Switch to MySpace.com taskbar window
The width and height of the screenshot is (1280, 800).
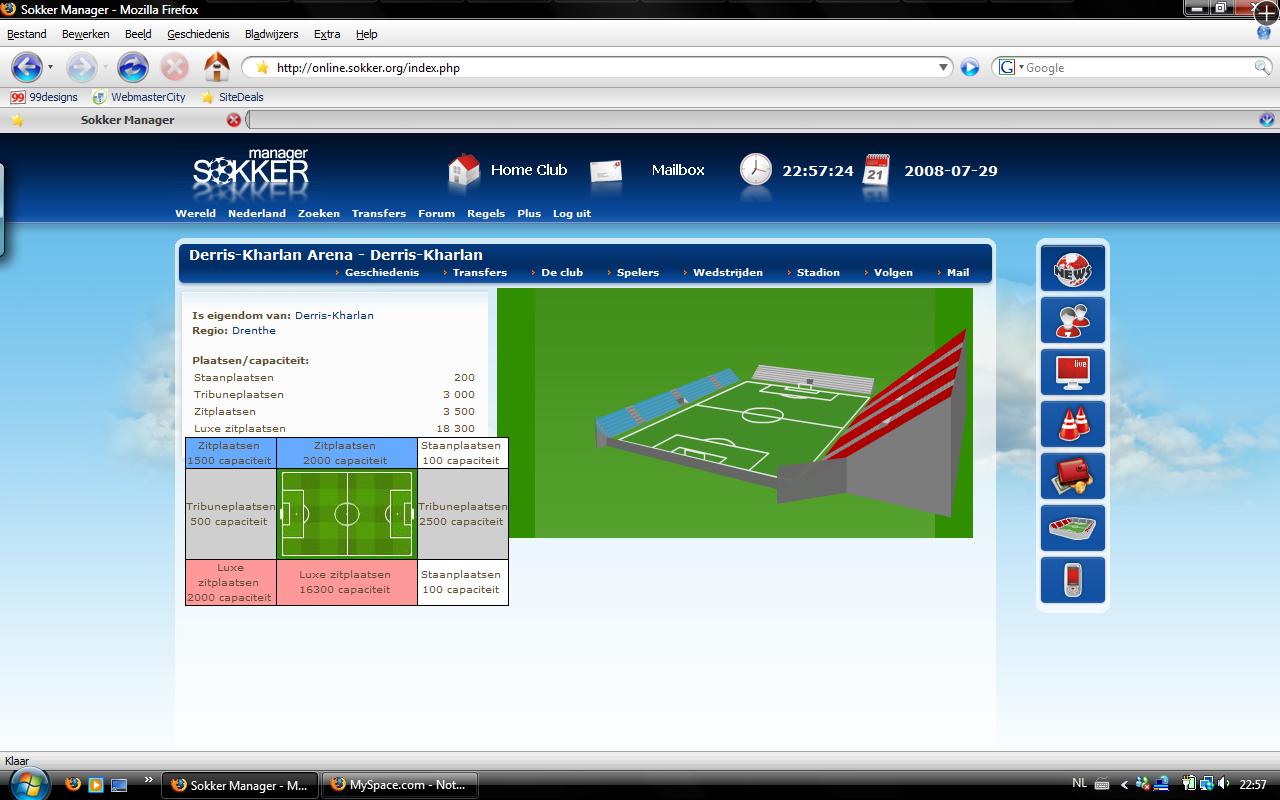(399, 785)
